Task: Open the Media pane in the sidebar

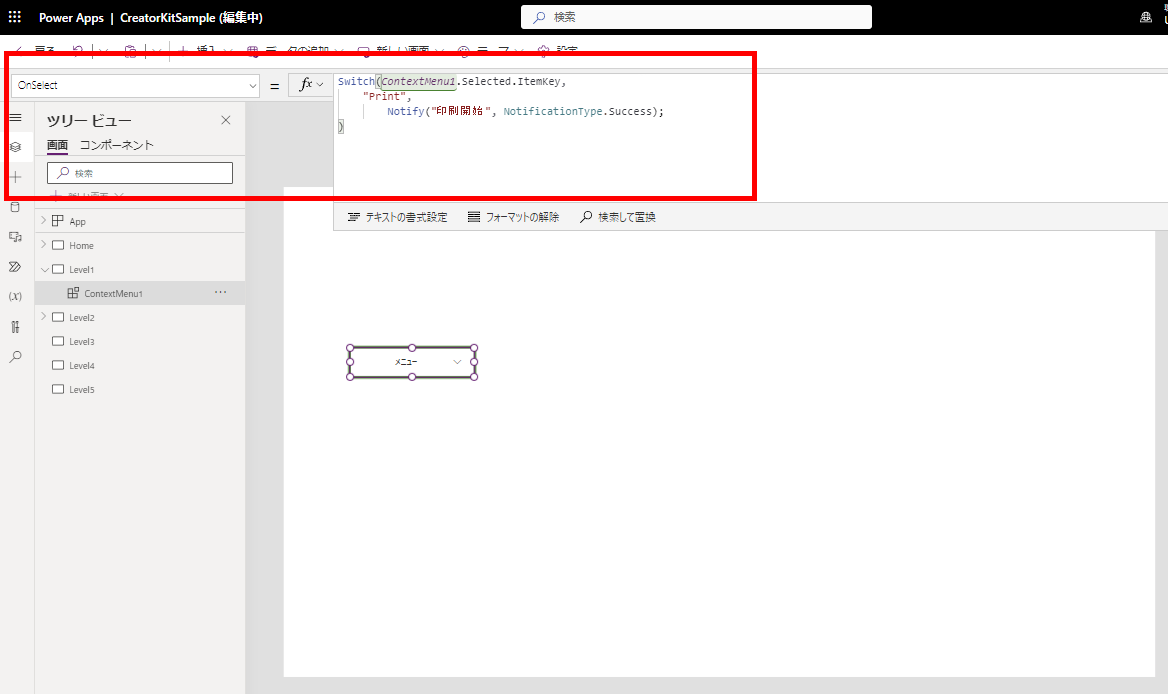Action: coord(15,236)
